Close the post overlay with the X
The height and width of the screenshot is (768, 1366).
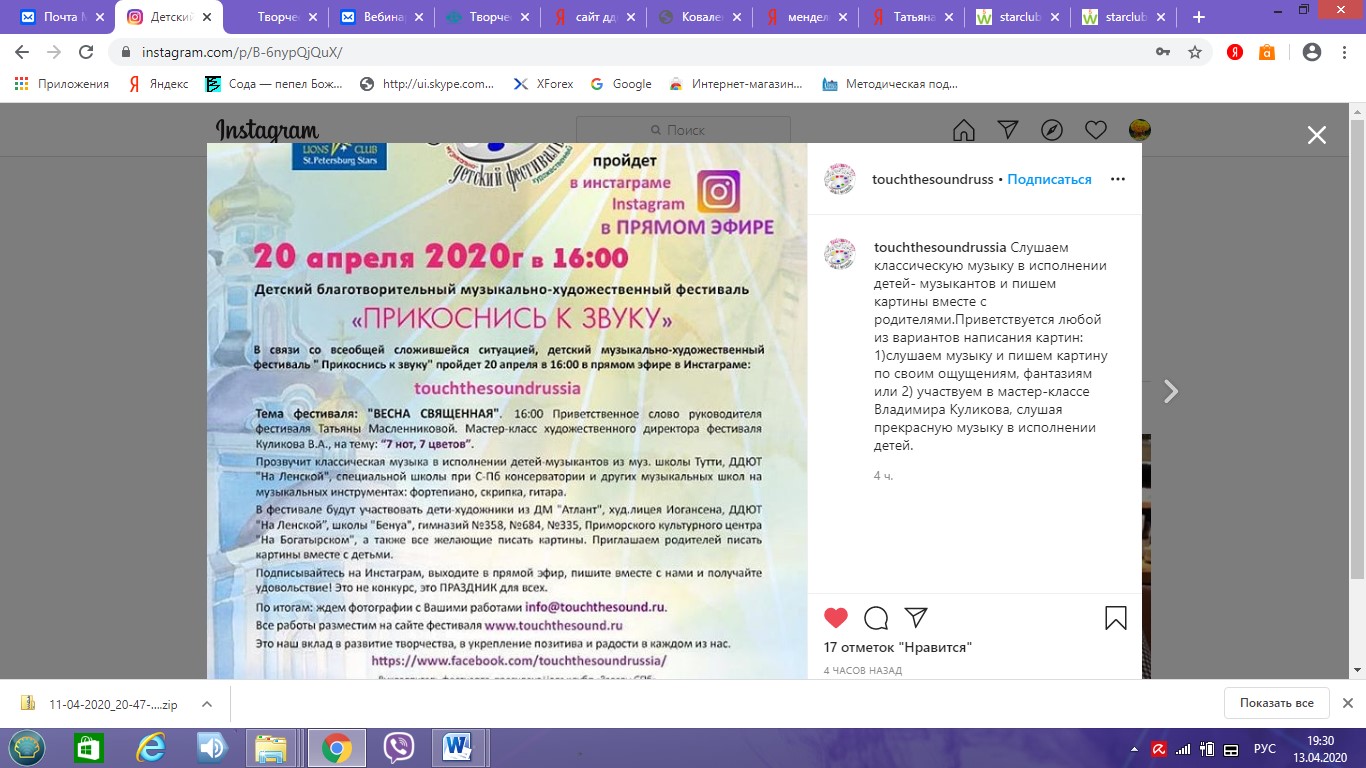point(1316,135)
